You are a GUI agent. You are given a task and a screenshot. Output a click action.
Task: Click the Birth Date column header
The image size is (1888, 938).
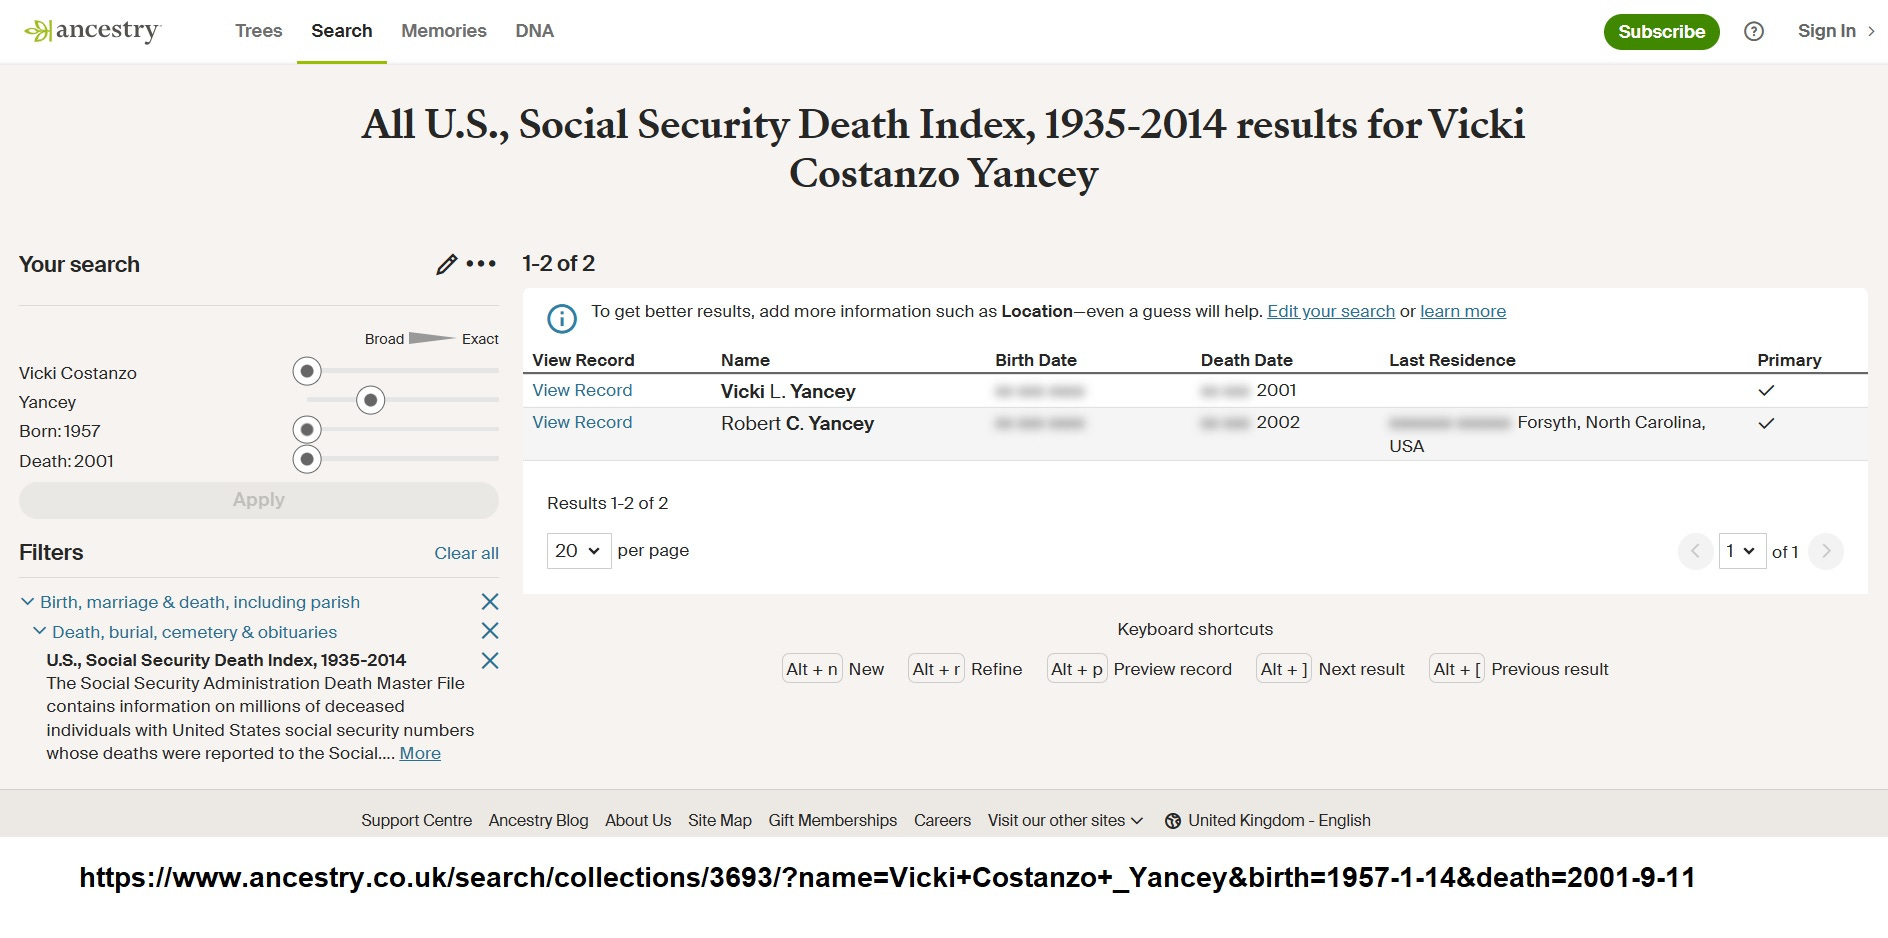pyautogui.click(x=1036, y=360)
